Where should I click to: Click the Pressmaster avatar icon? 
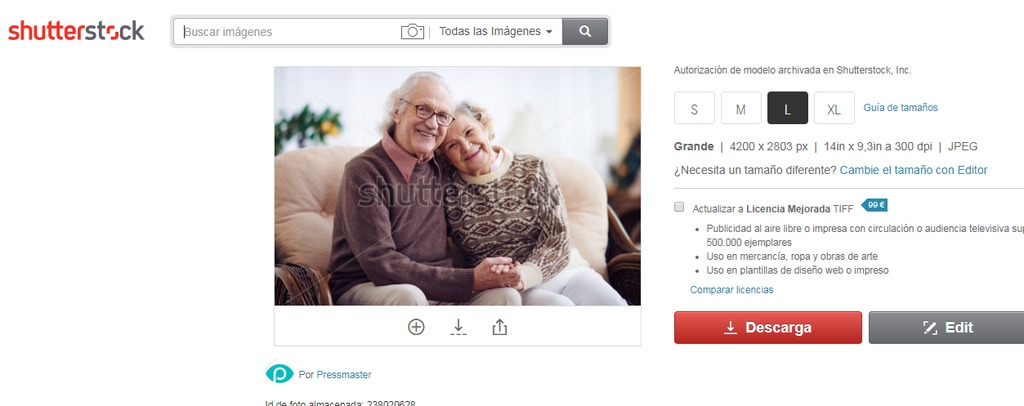[x=280, y=374]
